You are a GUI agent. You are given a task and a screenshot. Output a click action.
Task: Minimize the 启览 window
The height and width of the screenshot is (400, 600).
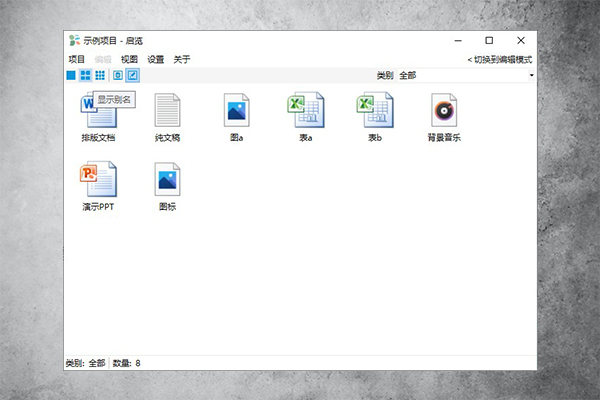coord(458,41)
